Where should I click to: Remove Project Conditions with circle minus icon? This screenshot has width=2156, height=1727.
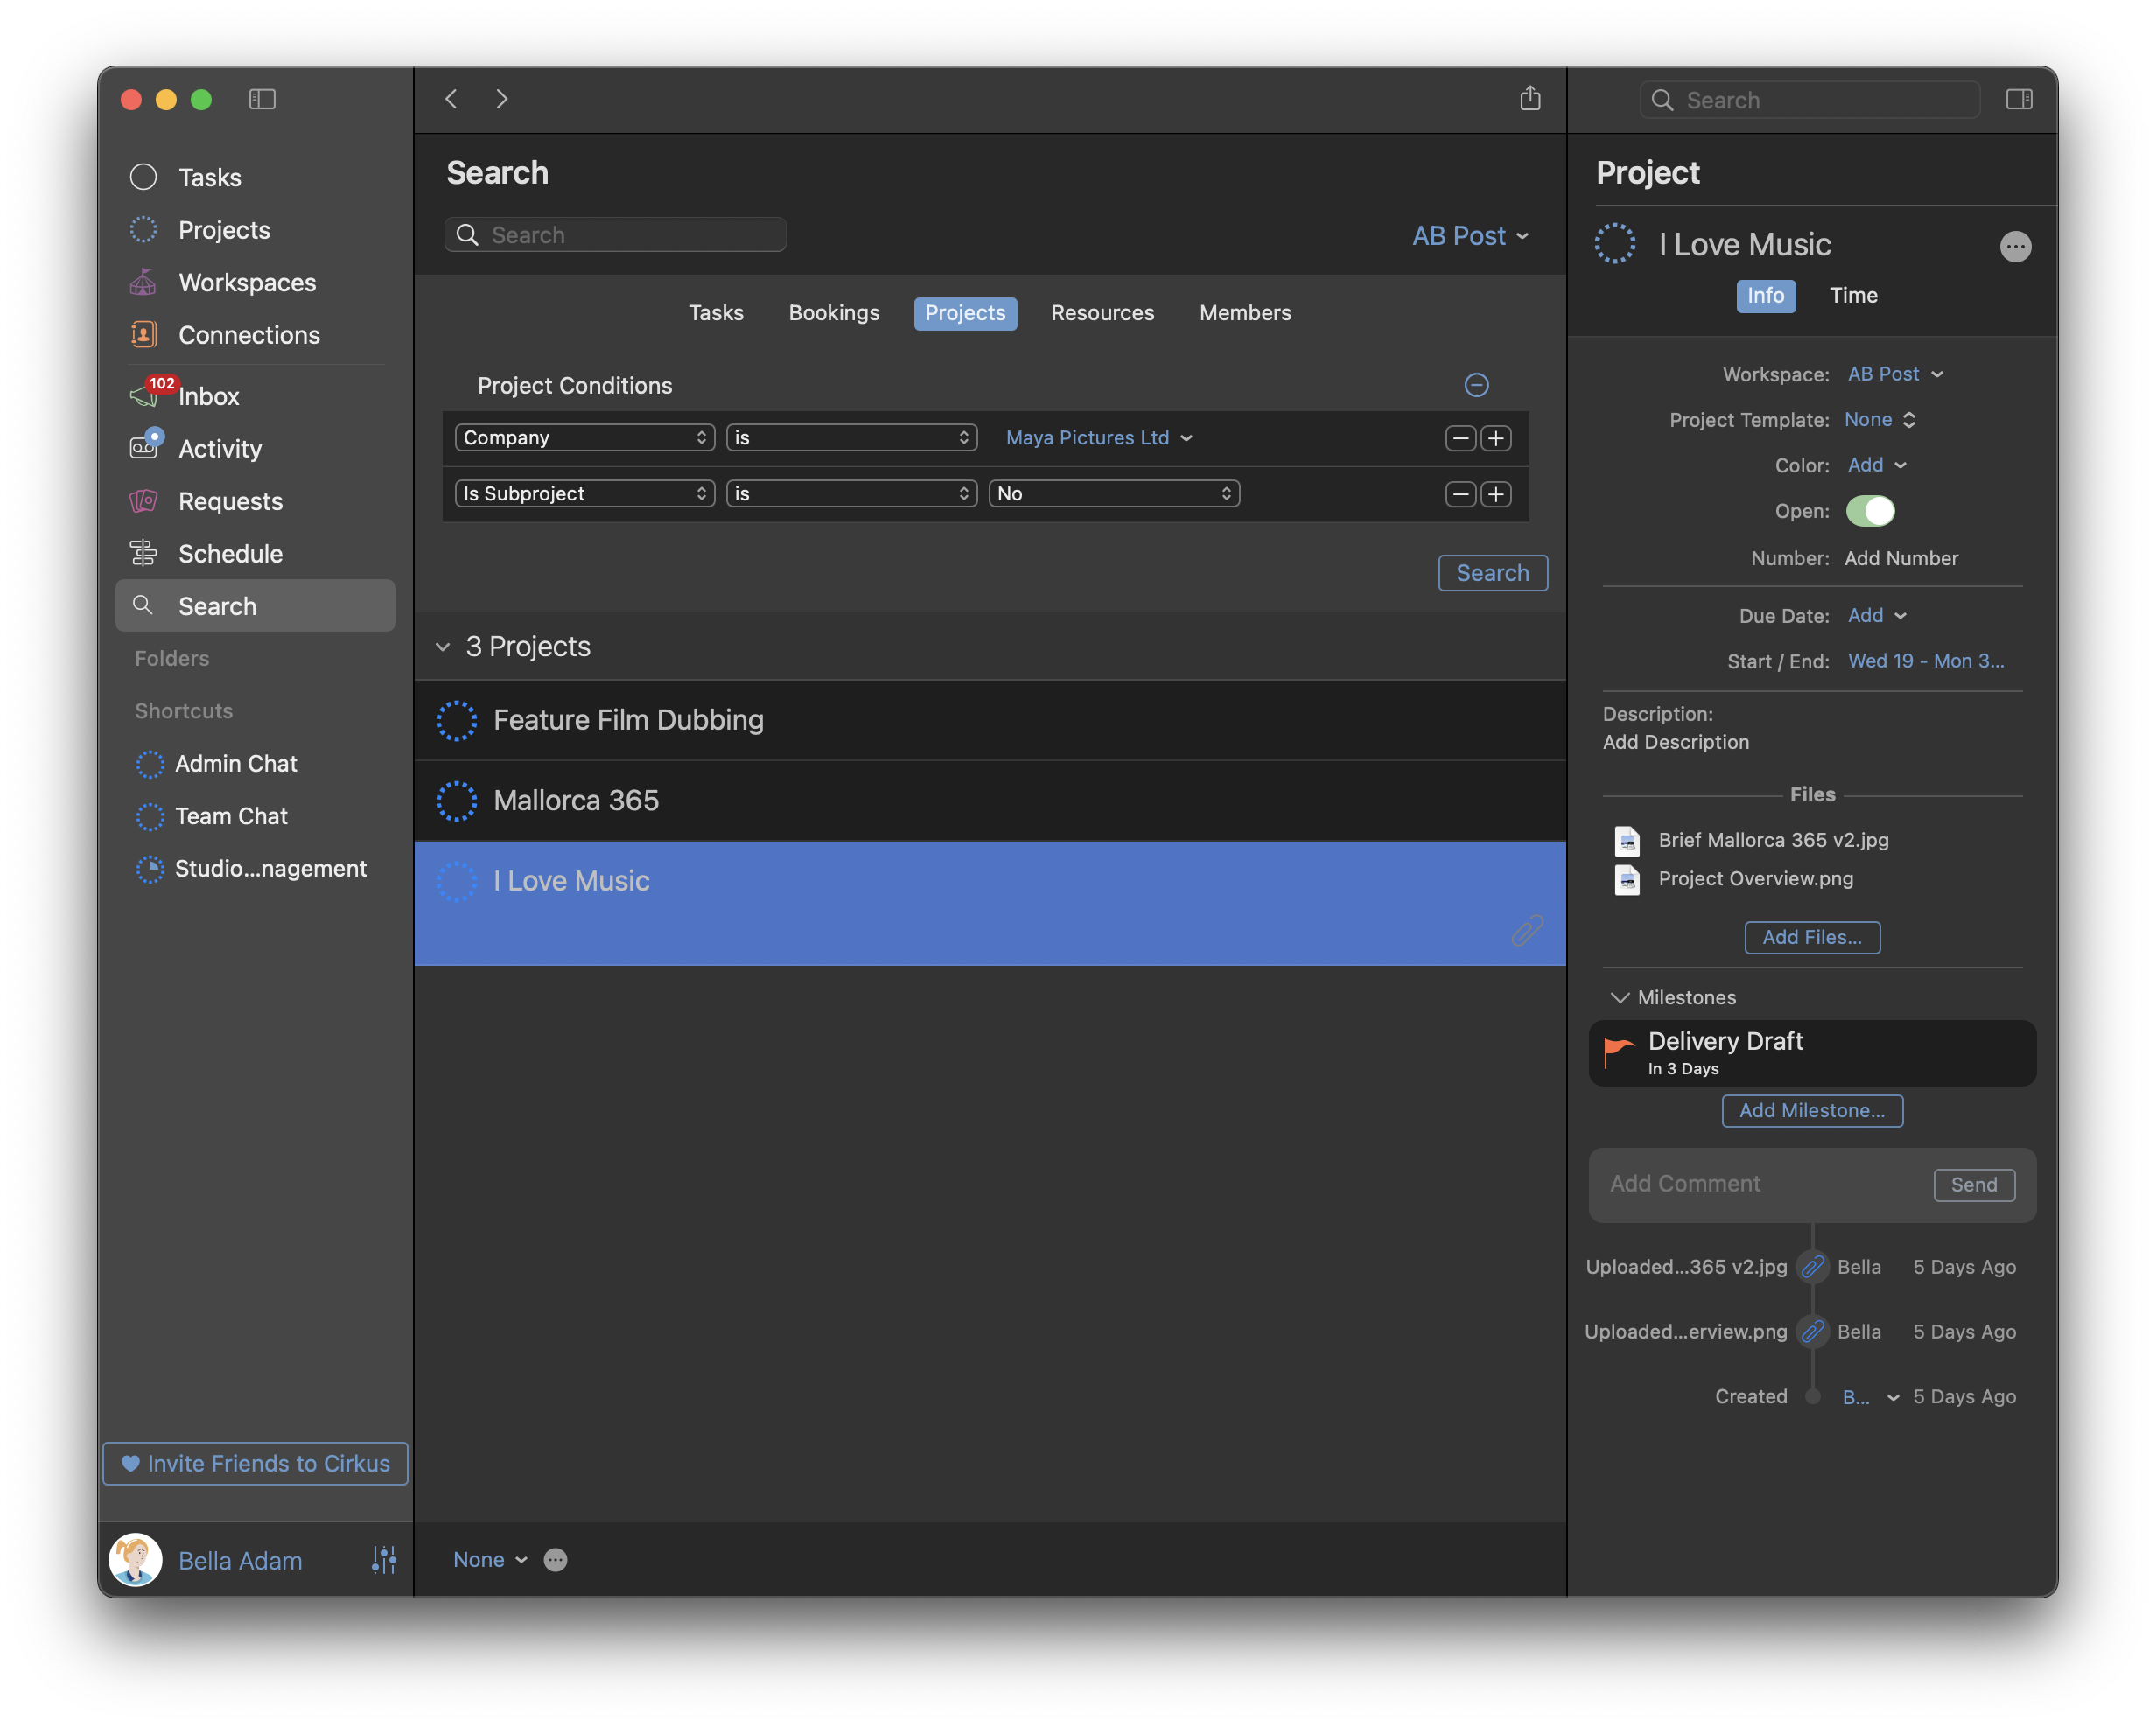(1476, 385)
